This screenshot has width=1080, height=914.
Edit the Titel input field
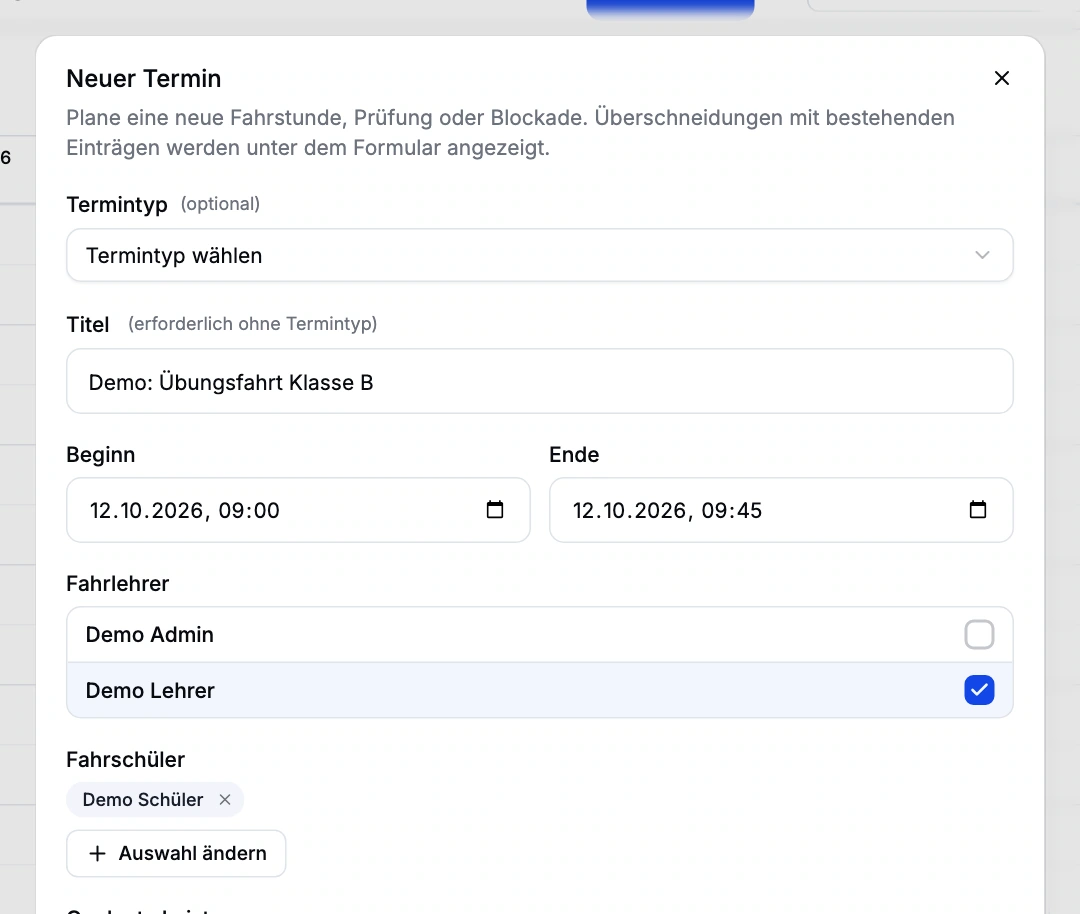[x=539, y=382]
